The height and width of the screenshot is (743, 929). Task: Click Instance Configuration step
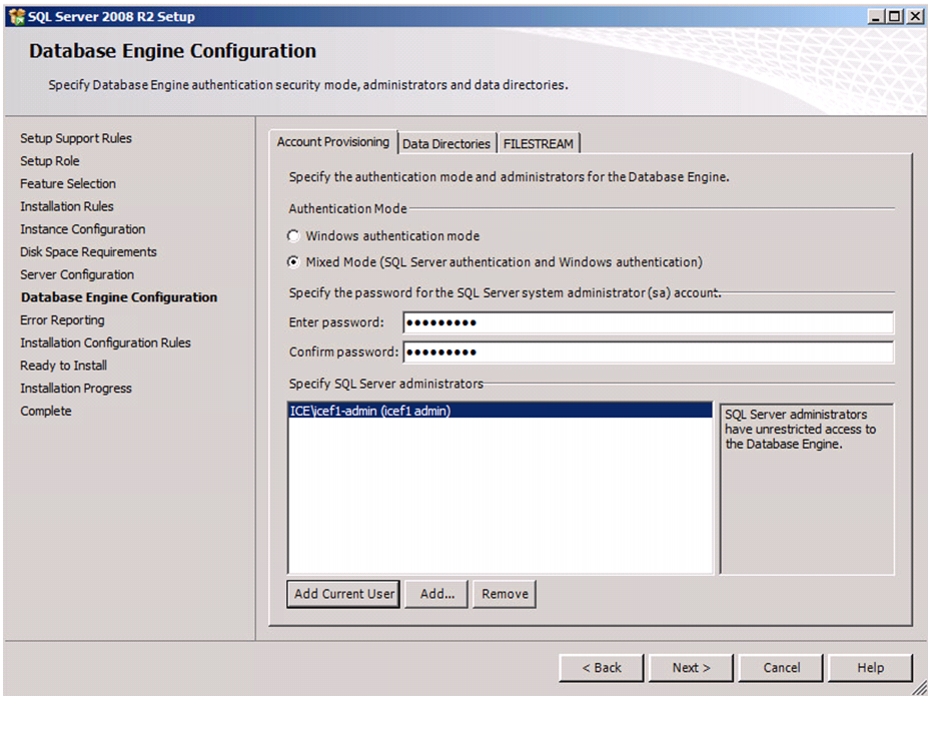[x=83, y=229]
